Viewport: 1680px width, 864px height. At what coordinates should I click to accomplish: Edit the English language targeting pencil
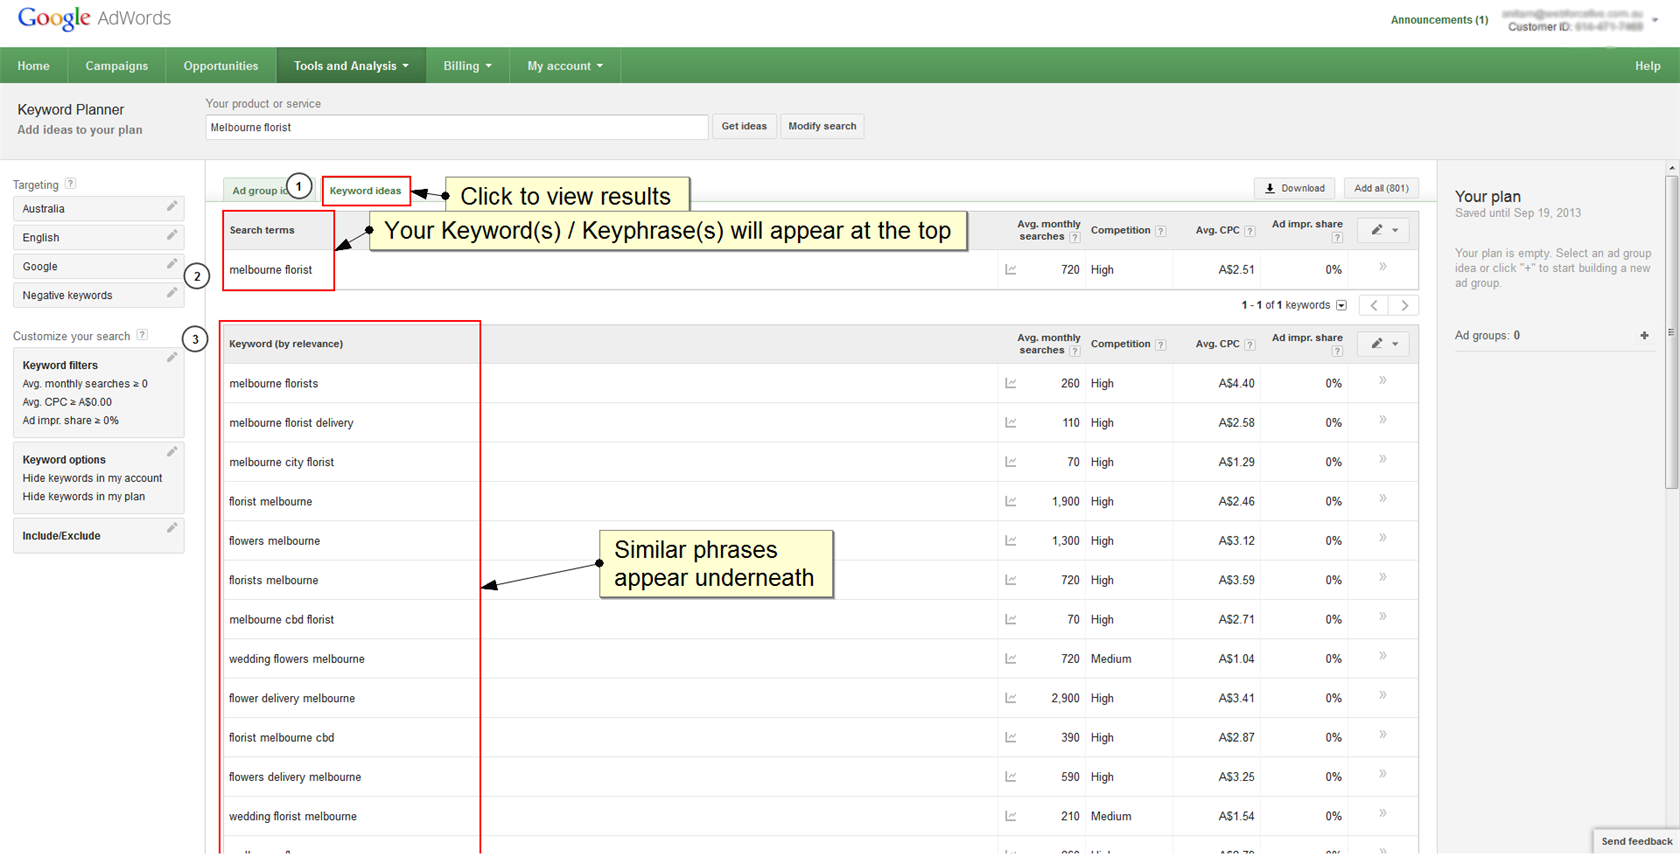tap(172, 236)
